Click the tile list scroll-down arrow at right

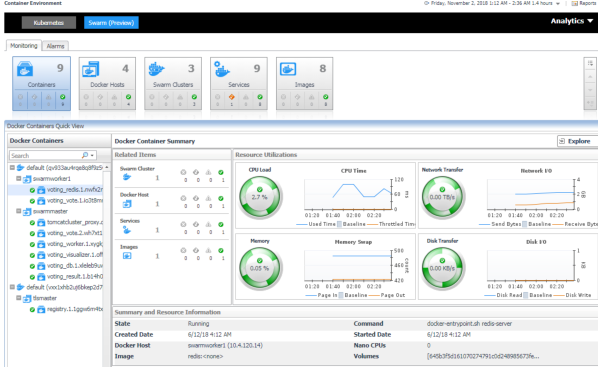click(590, 90)
